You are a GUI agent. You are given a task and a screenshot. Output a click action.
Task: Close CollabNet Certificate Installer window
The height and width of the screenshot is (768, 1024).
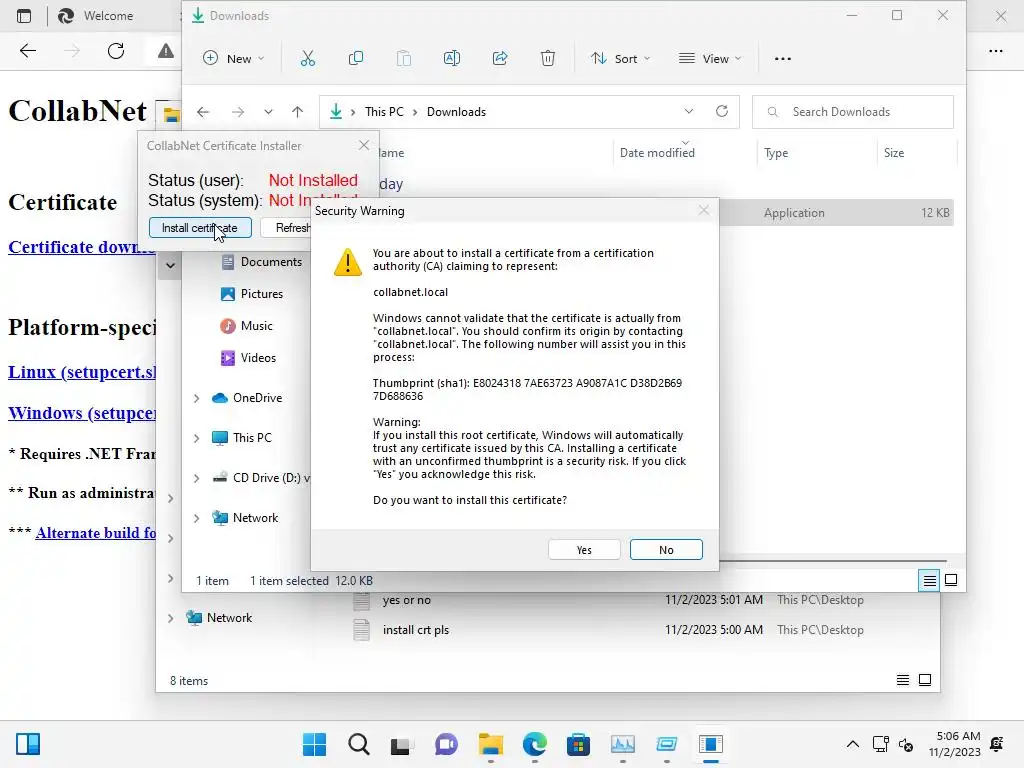tap(364, 145)
